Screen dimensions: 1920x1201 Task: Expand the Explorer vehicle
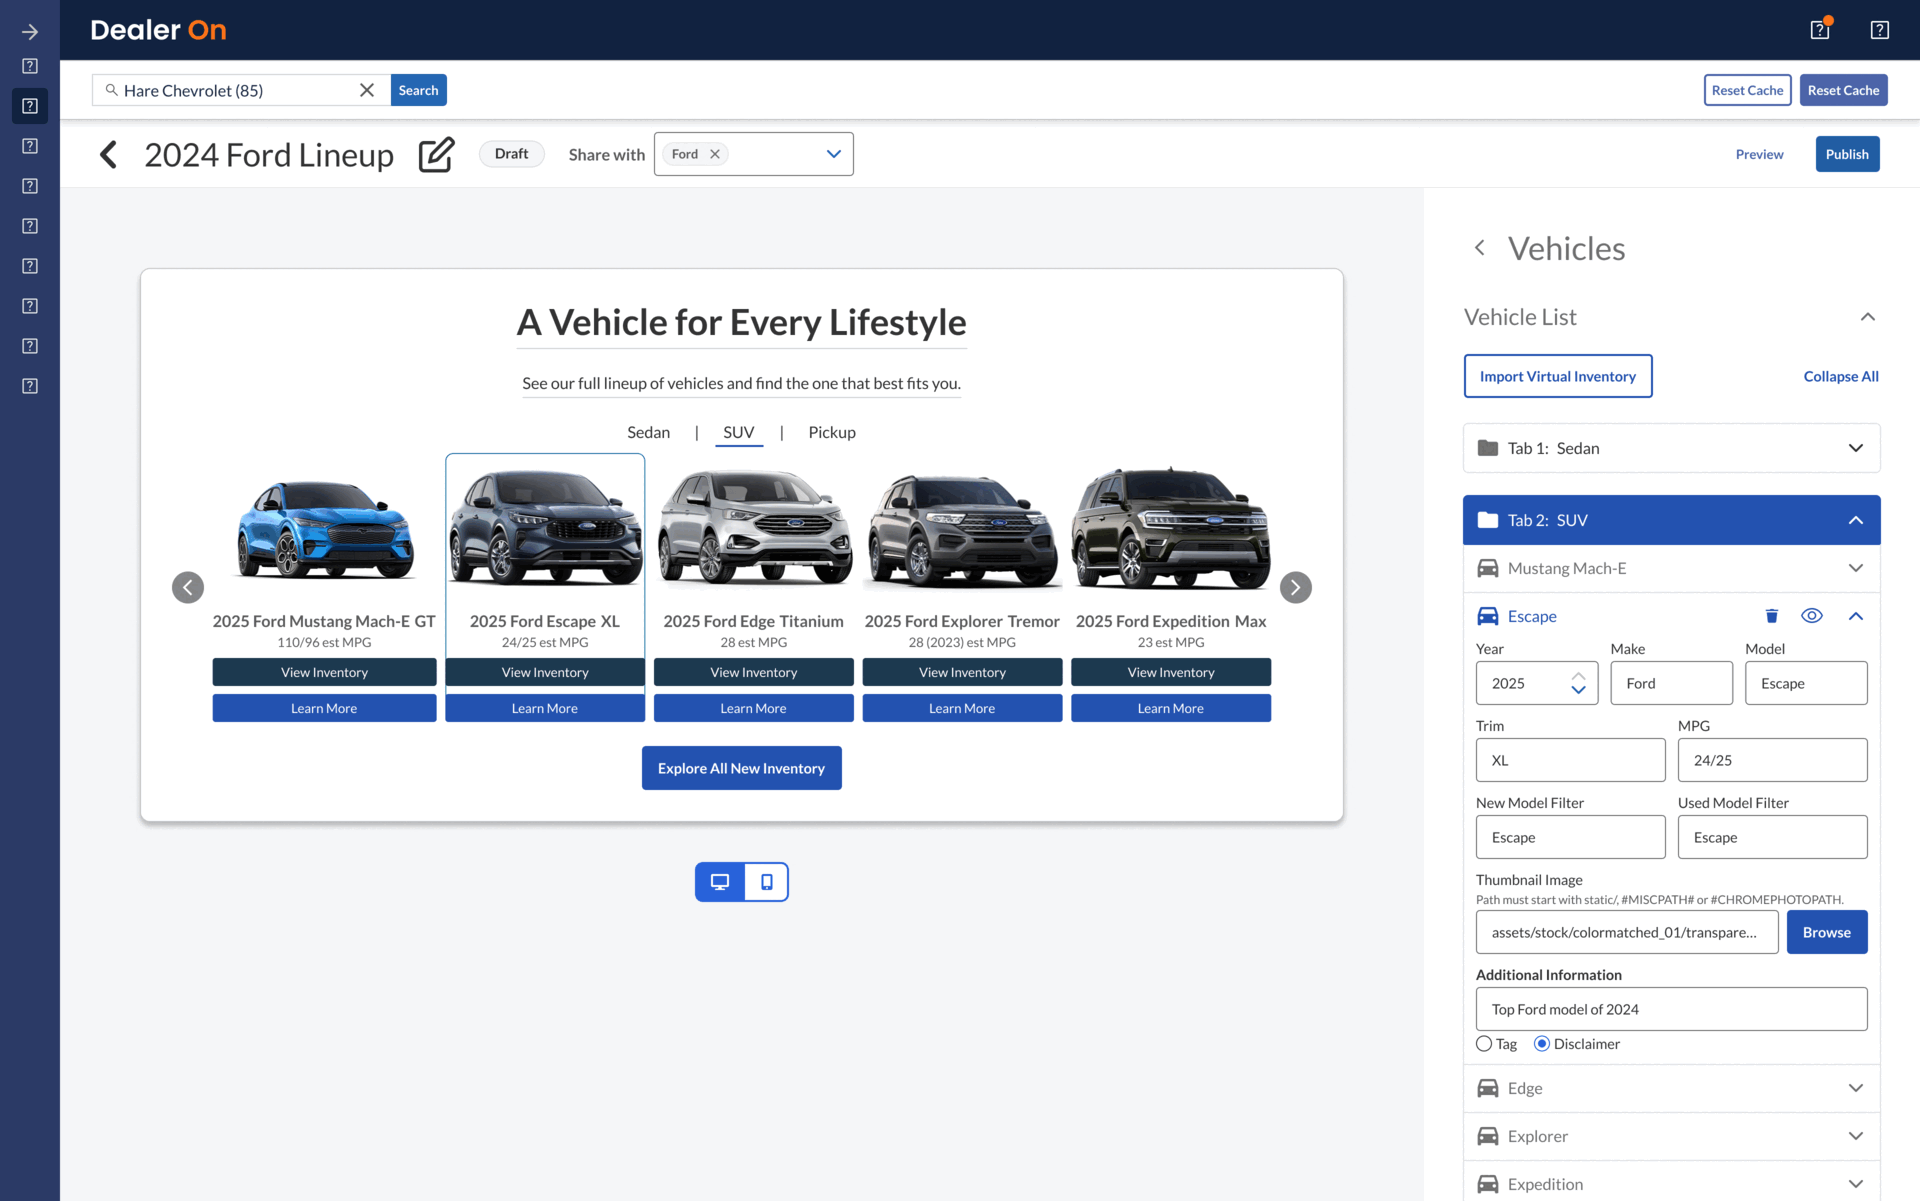[x=1672, y=1136]
